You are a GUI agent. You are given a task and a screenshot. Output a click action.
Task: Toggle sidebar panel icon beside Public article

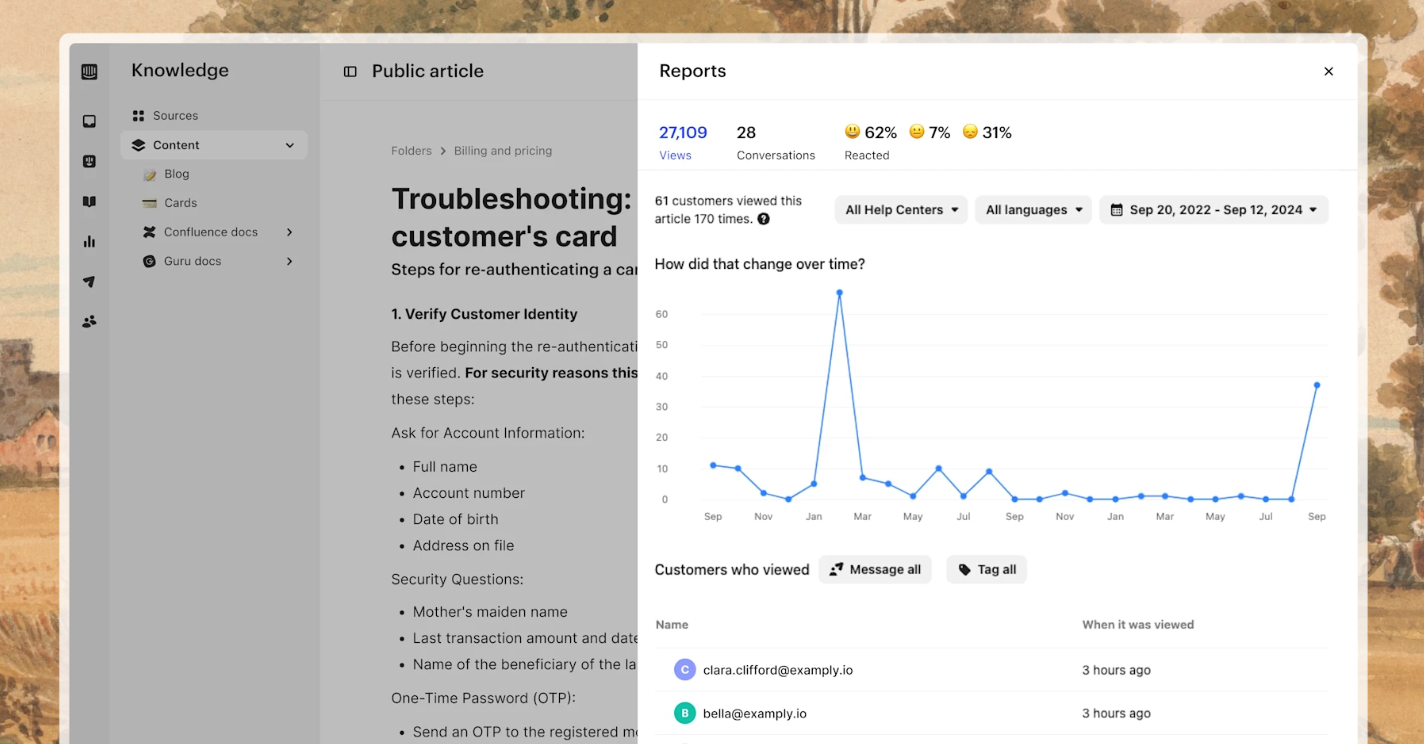350,72
